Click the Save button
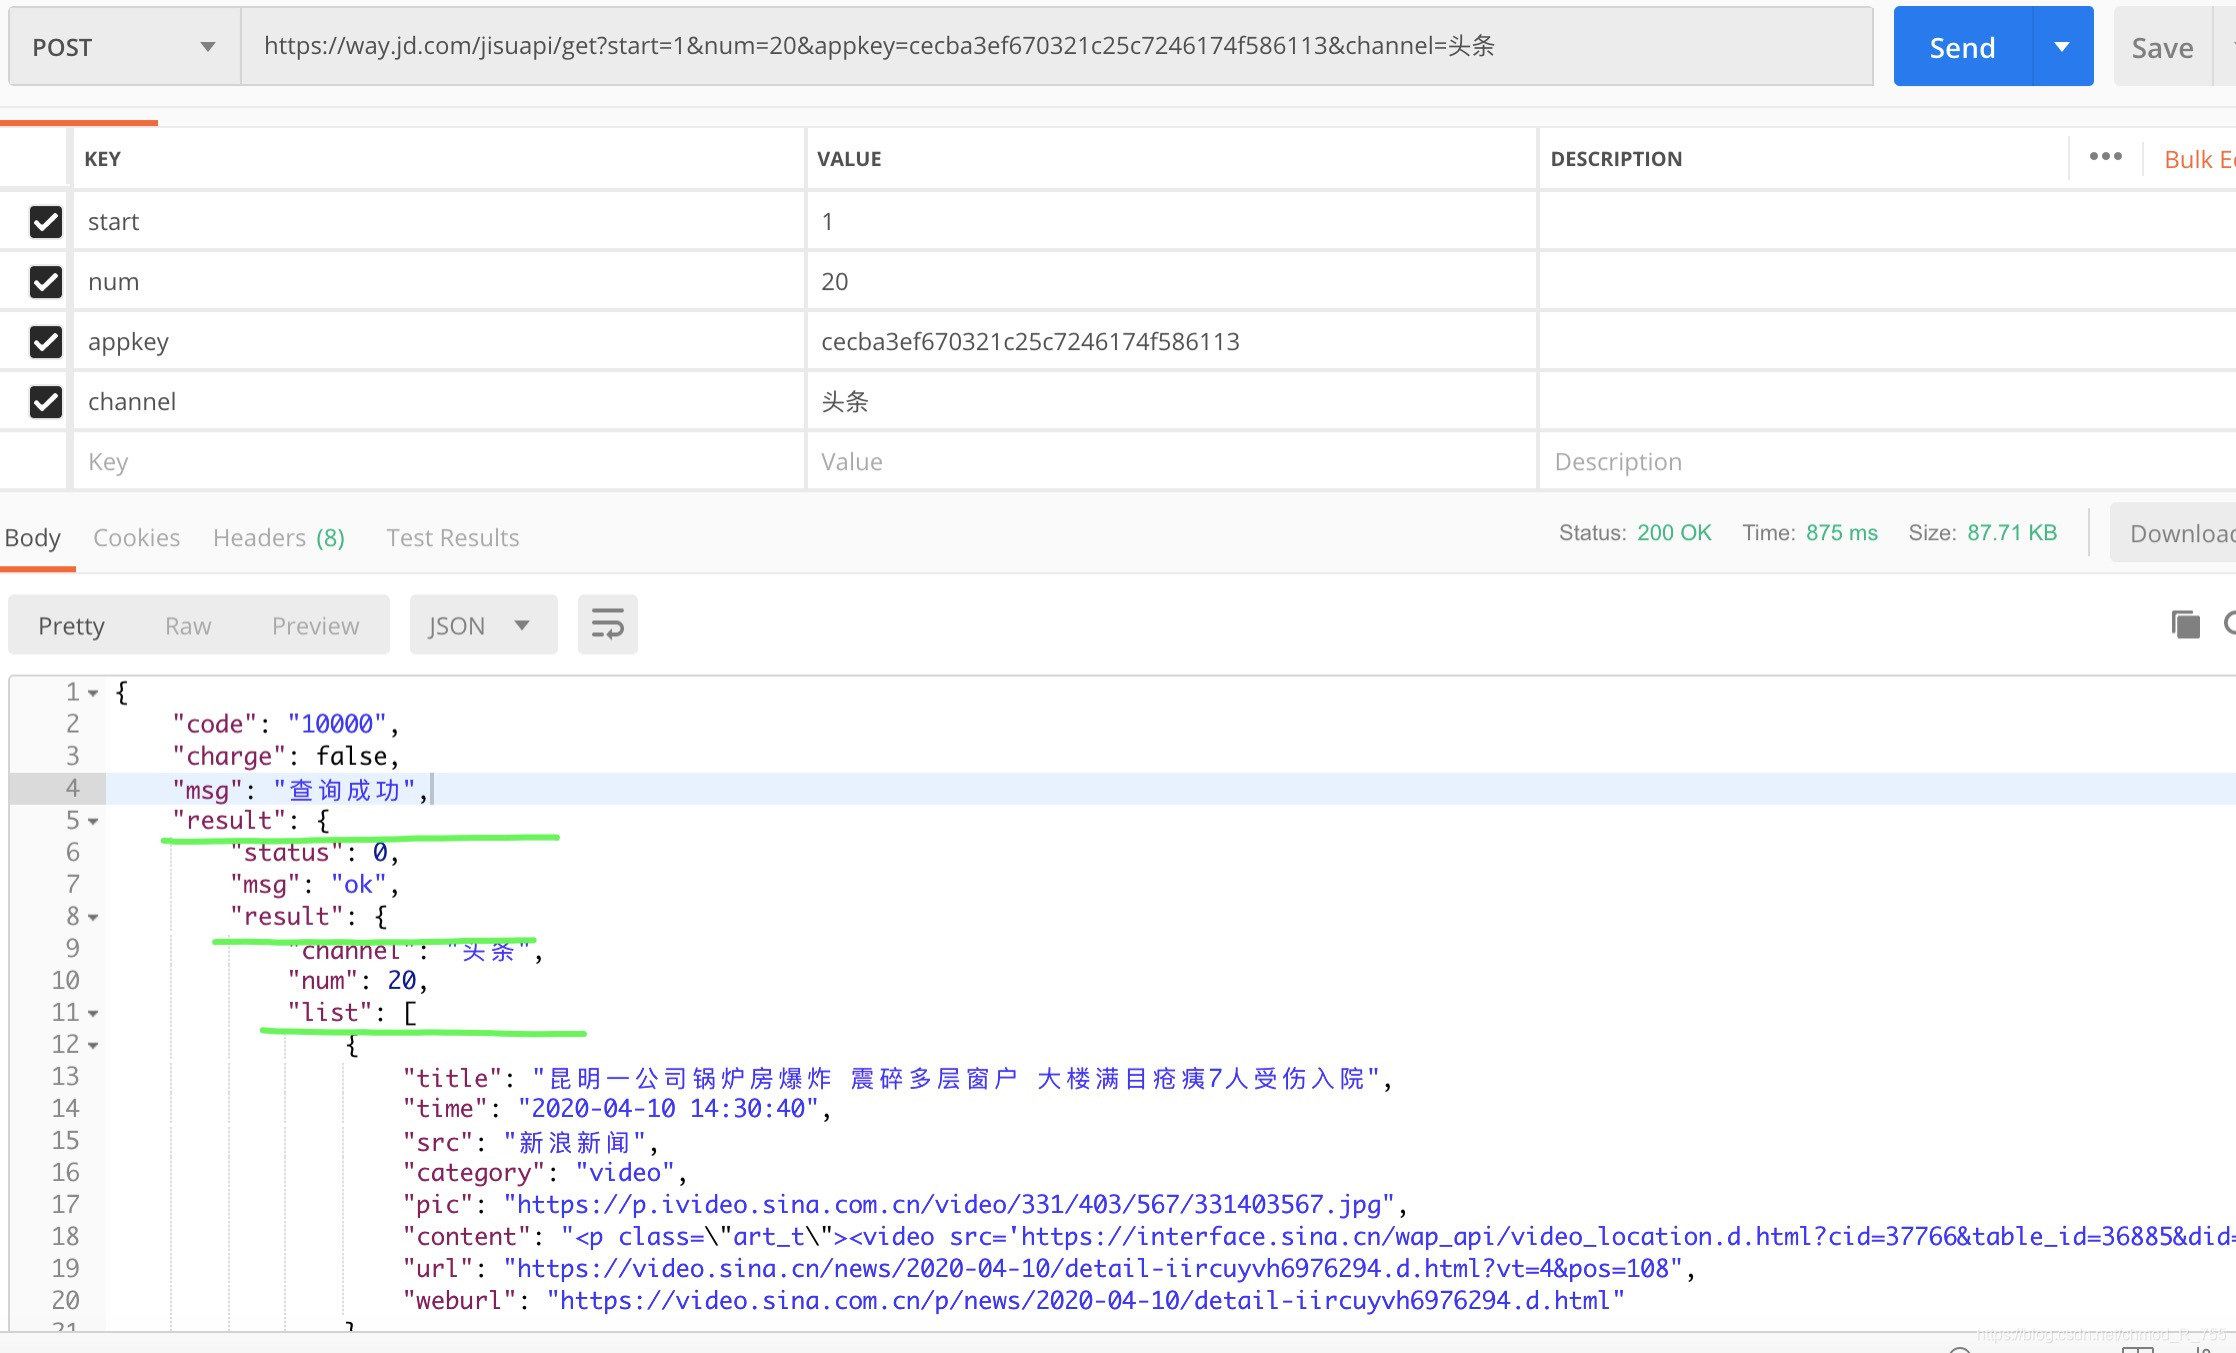Screen dimensions: 2236x1353 click(2161, 48)
